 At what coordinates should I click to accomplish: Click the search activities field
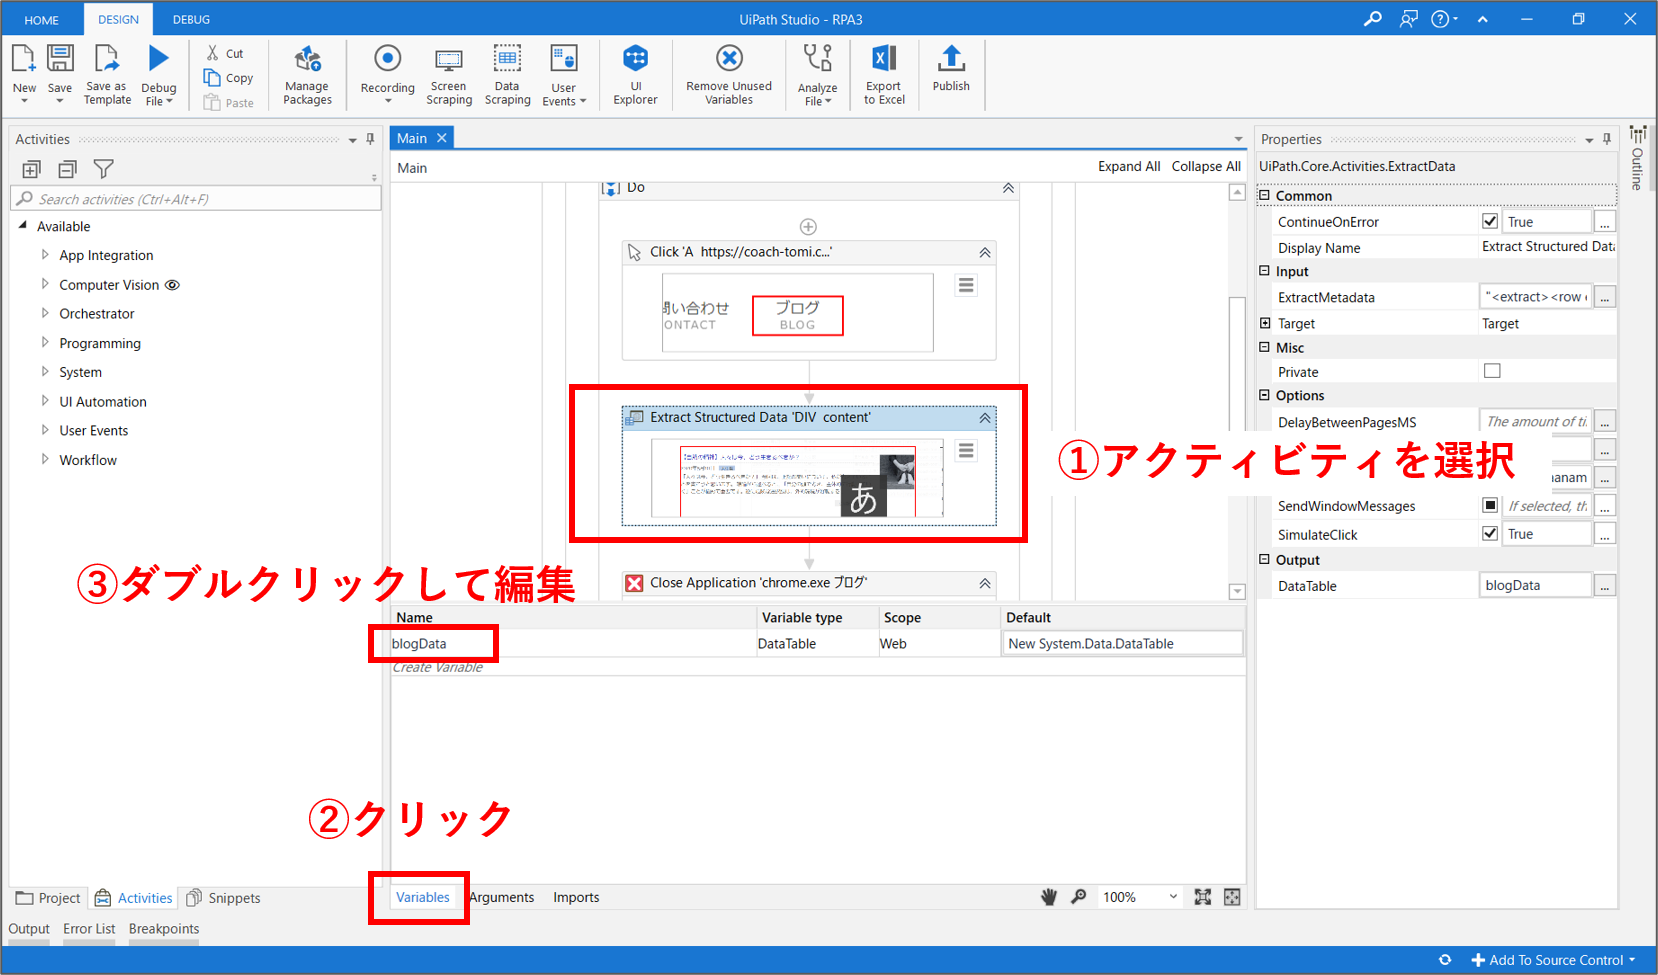[x=200, y=199]
